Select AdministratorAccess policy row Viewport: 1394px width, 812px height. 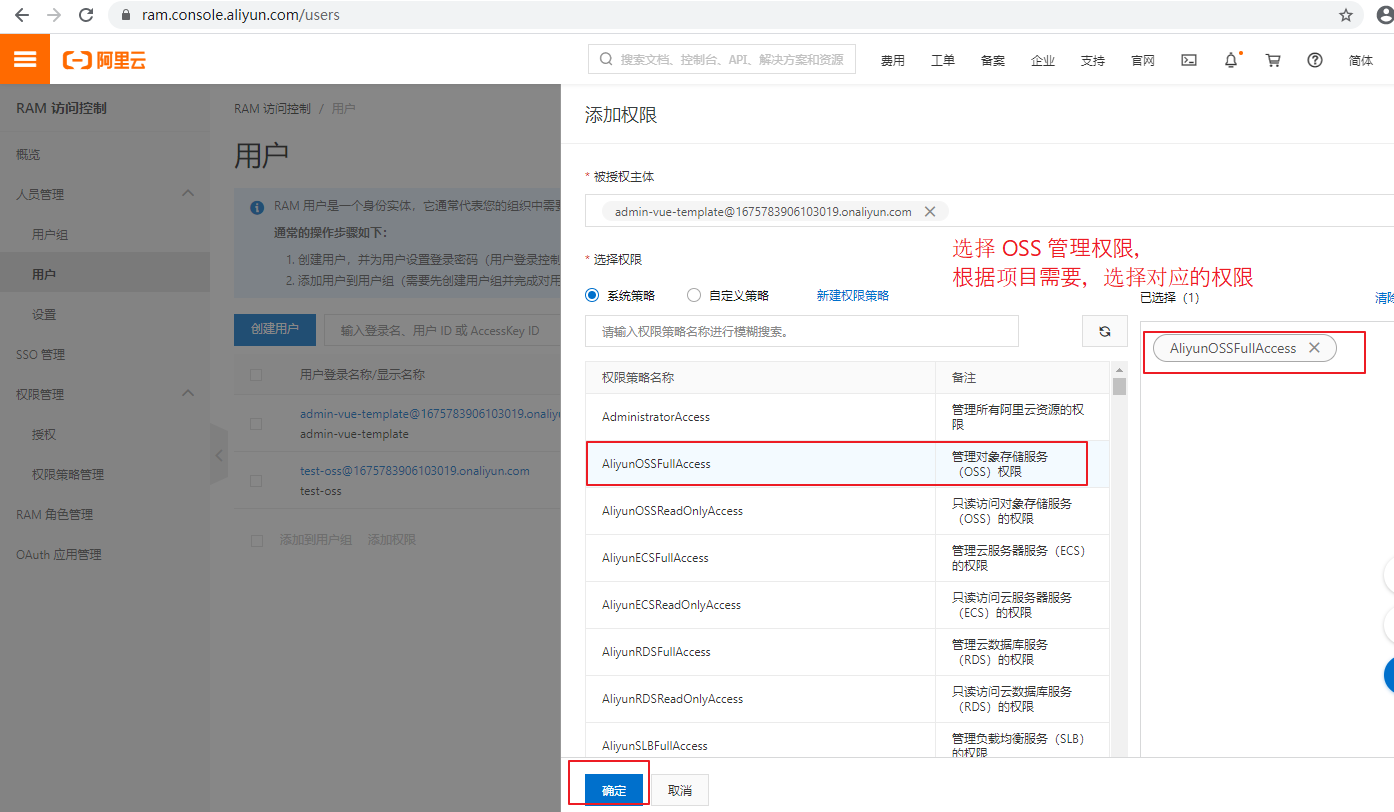[x=847, y=417]
